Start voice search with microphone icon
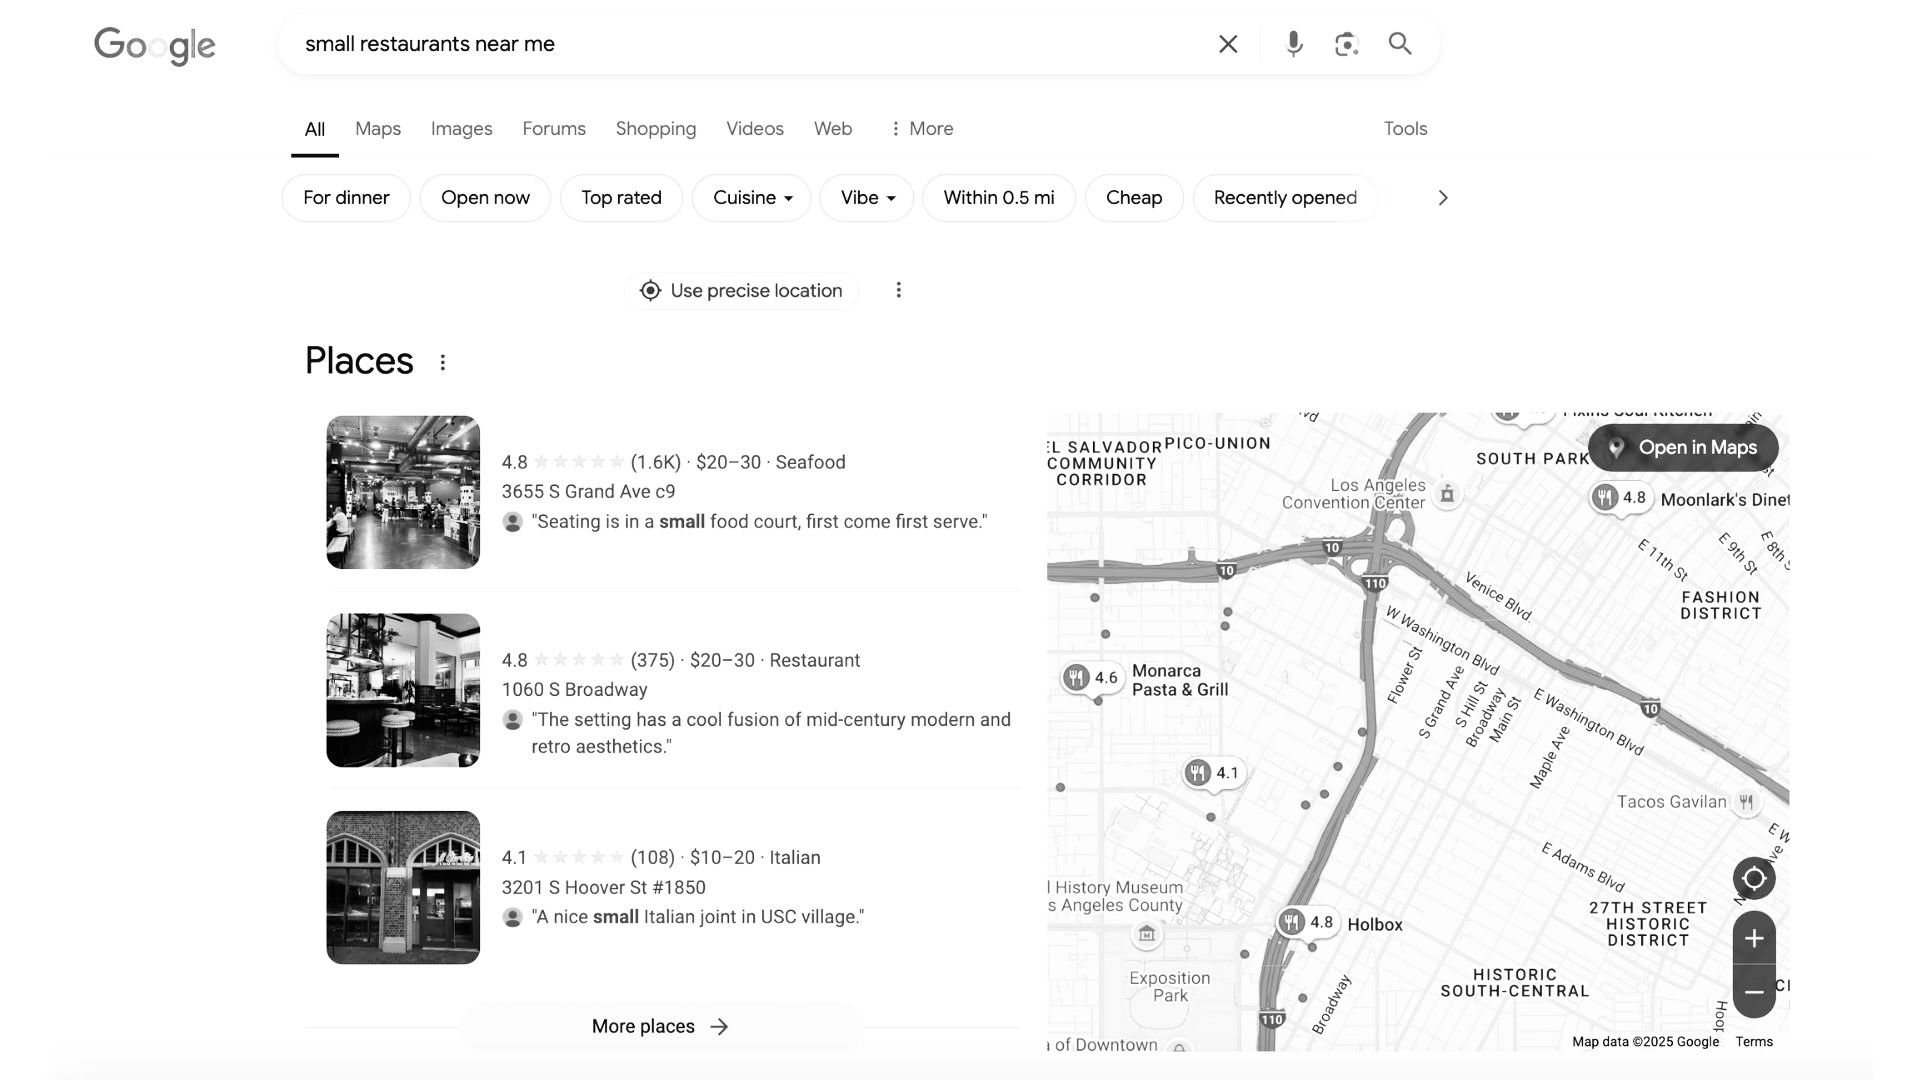The height and width of the screenshot is (1080, 1920). (1293, 44)
